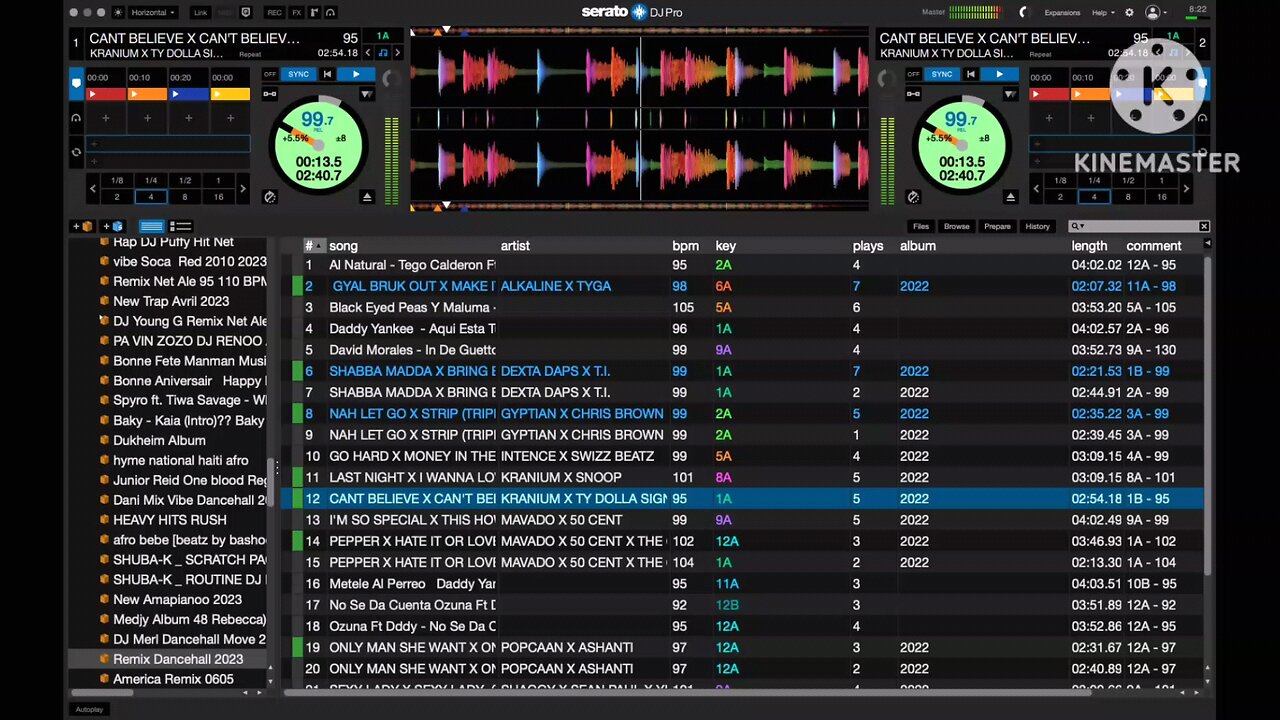Open the settings gear in the top bar
The width and height of the screenshot is (1280, 720).
click(1129, 13)
